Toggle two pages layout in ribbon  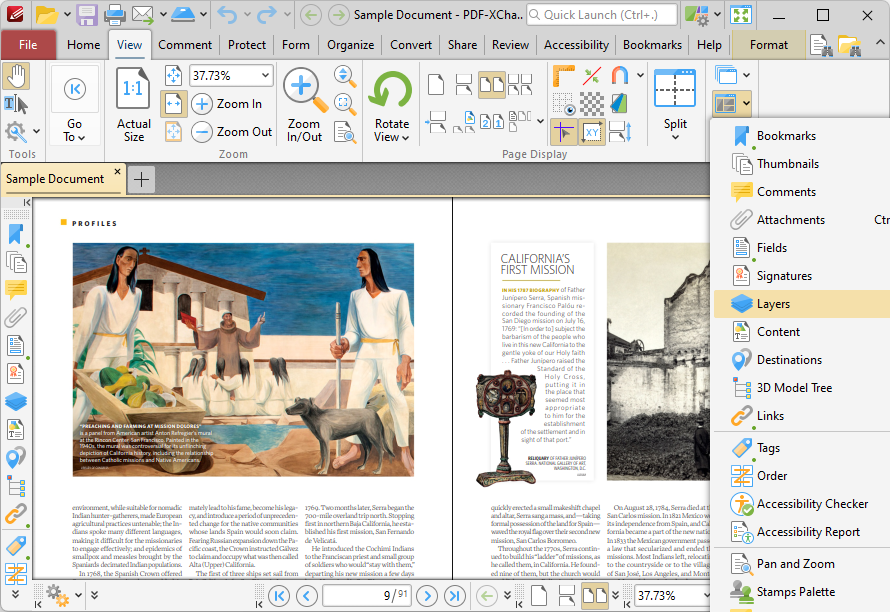[492, 85]
